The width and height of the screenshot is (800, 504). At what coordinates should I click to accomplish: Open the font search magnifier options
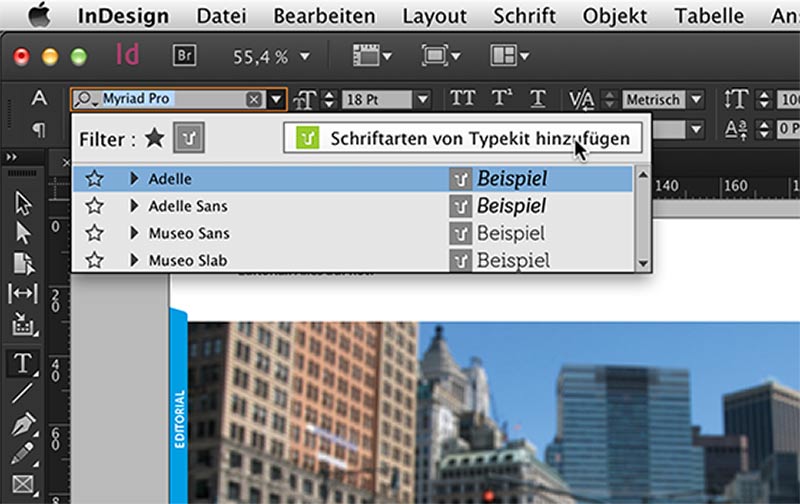point(86,99)
